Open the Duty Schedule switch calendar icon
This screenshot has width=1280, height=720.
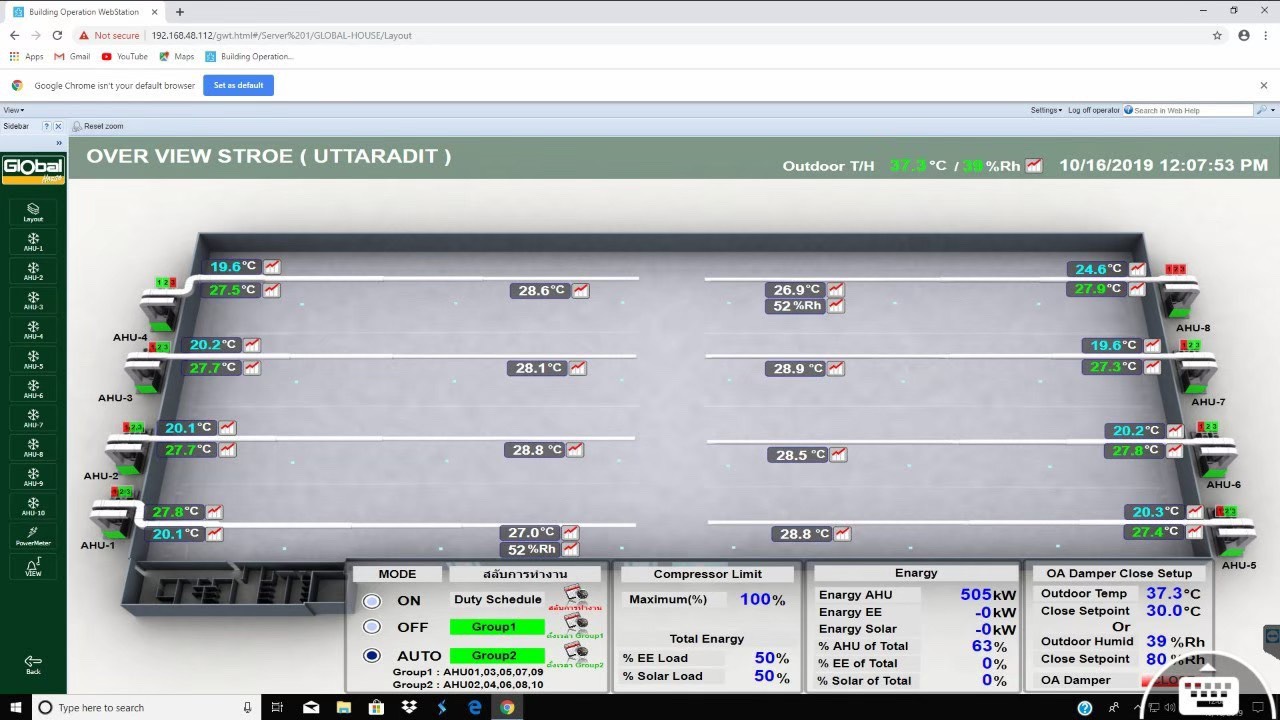pyautogui.click(x=574, y=594)
